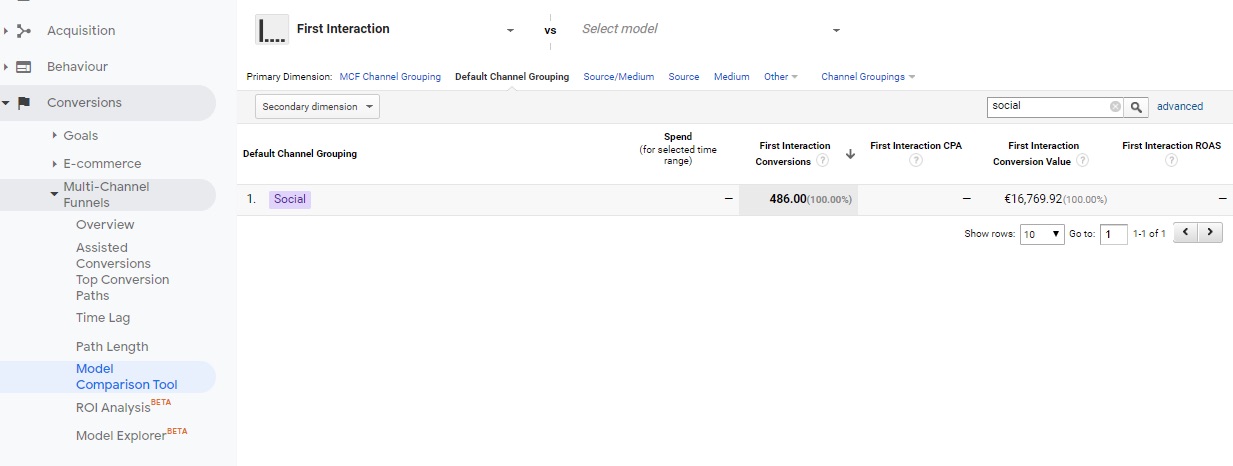Click the First Interaction model icon
Viewport: 1233px width, 466px height.
click(x=272, y=29)
